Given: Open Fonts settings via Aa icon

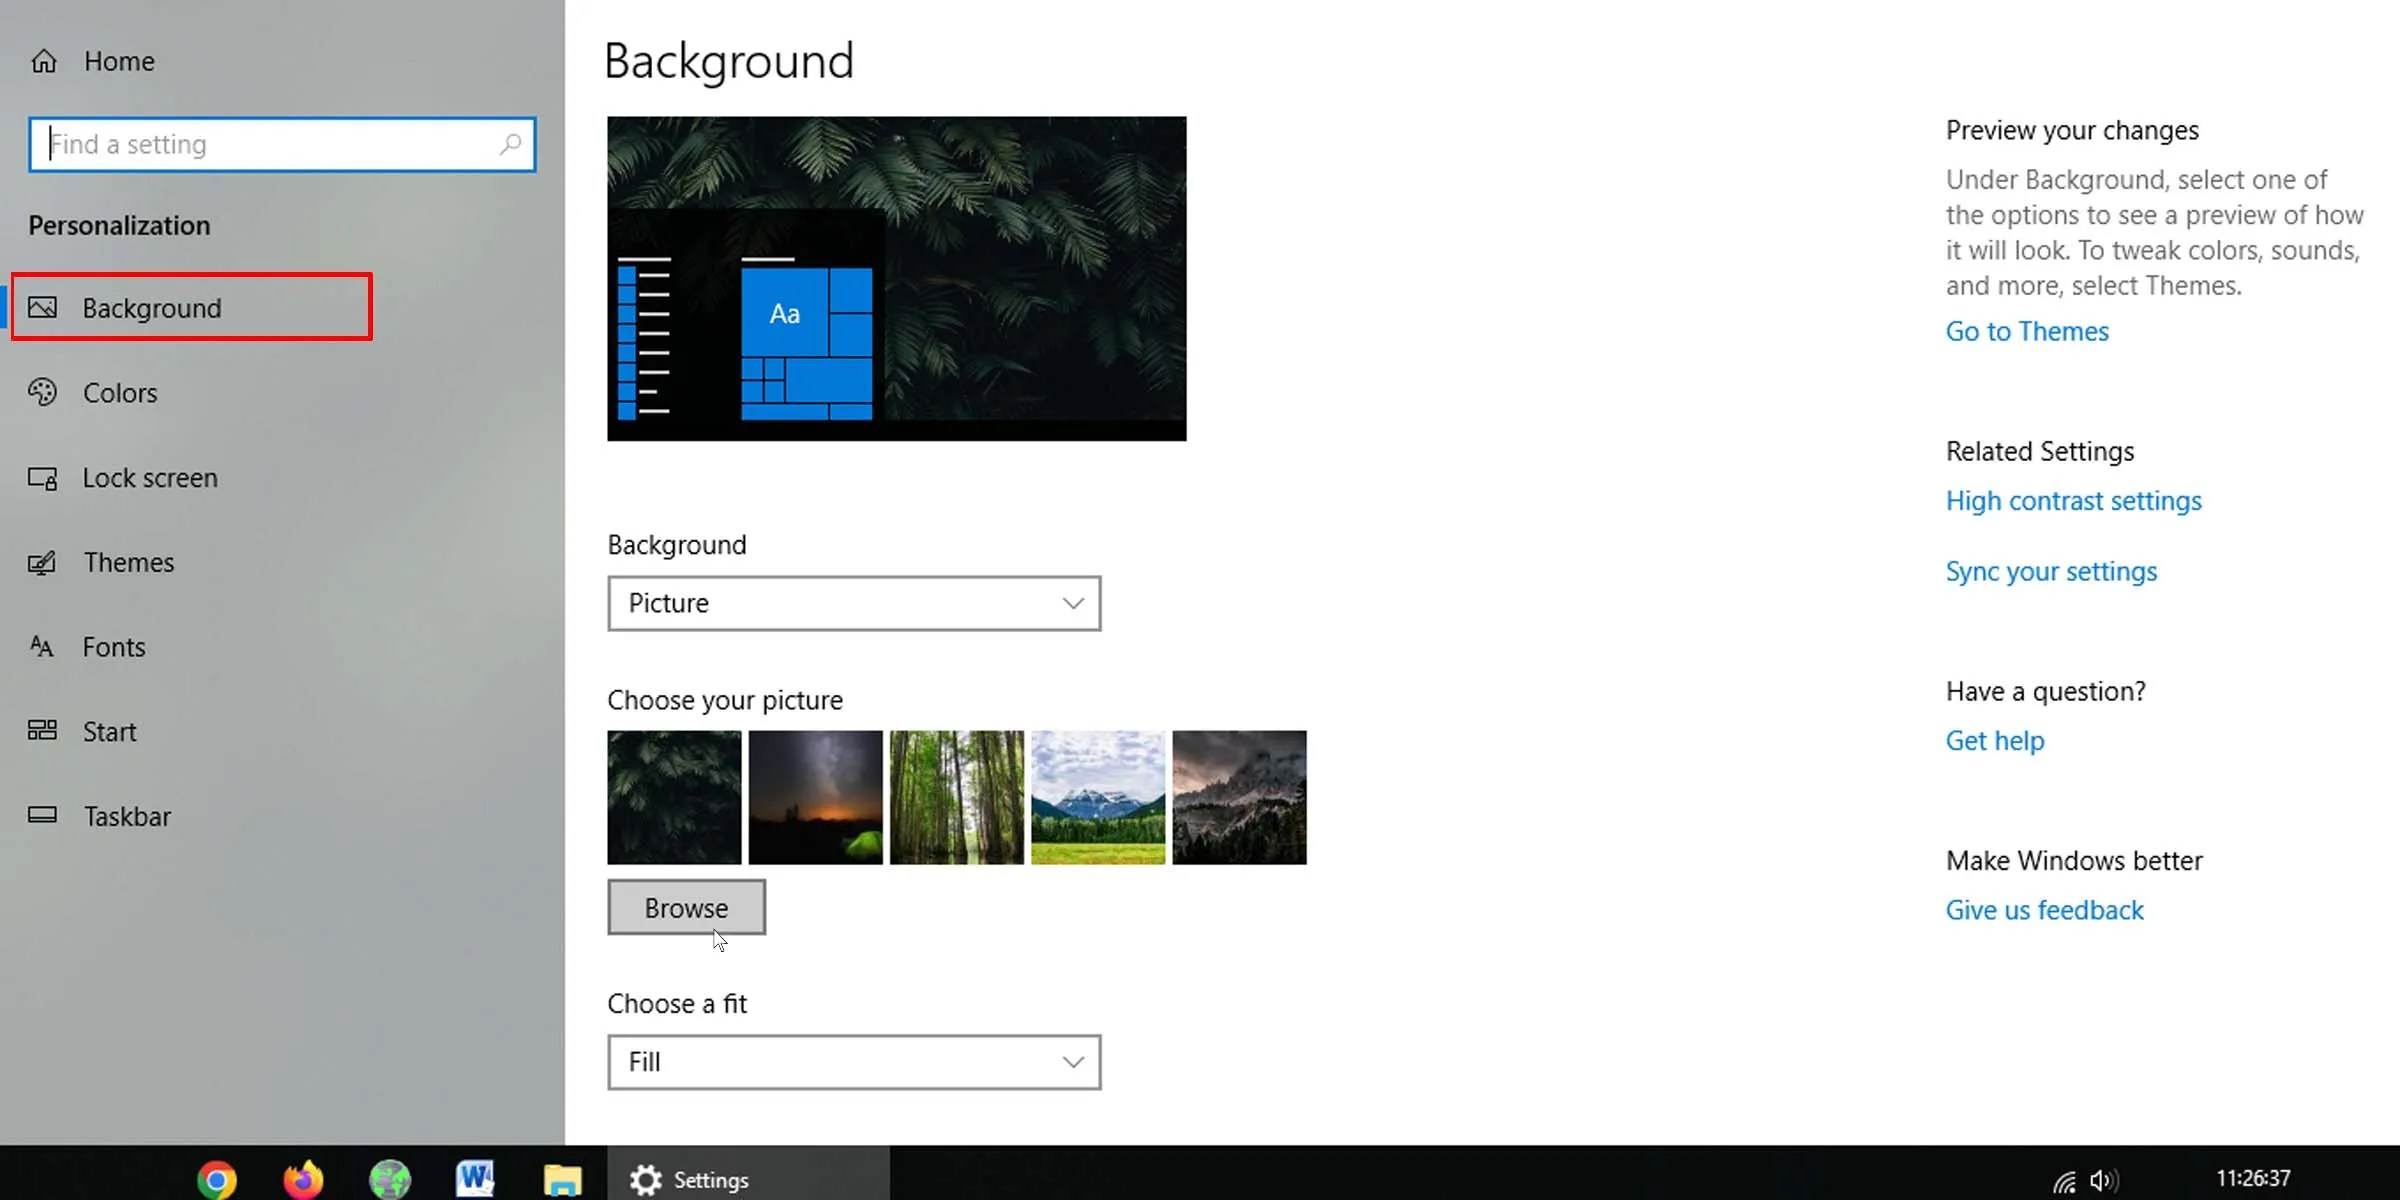Looking at the screenshot, I should pos(42,646).
